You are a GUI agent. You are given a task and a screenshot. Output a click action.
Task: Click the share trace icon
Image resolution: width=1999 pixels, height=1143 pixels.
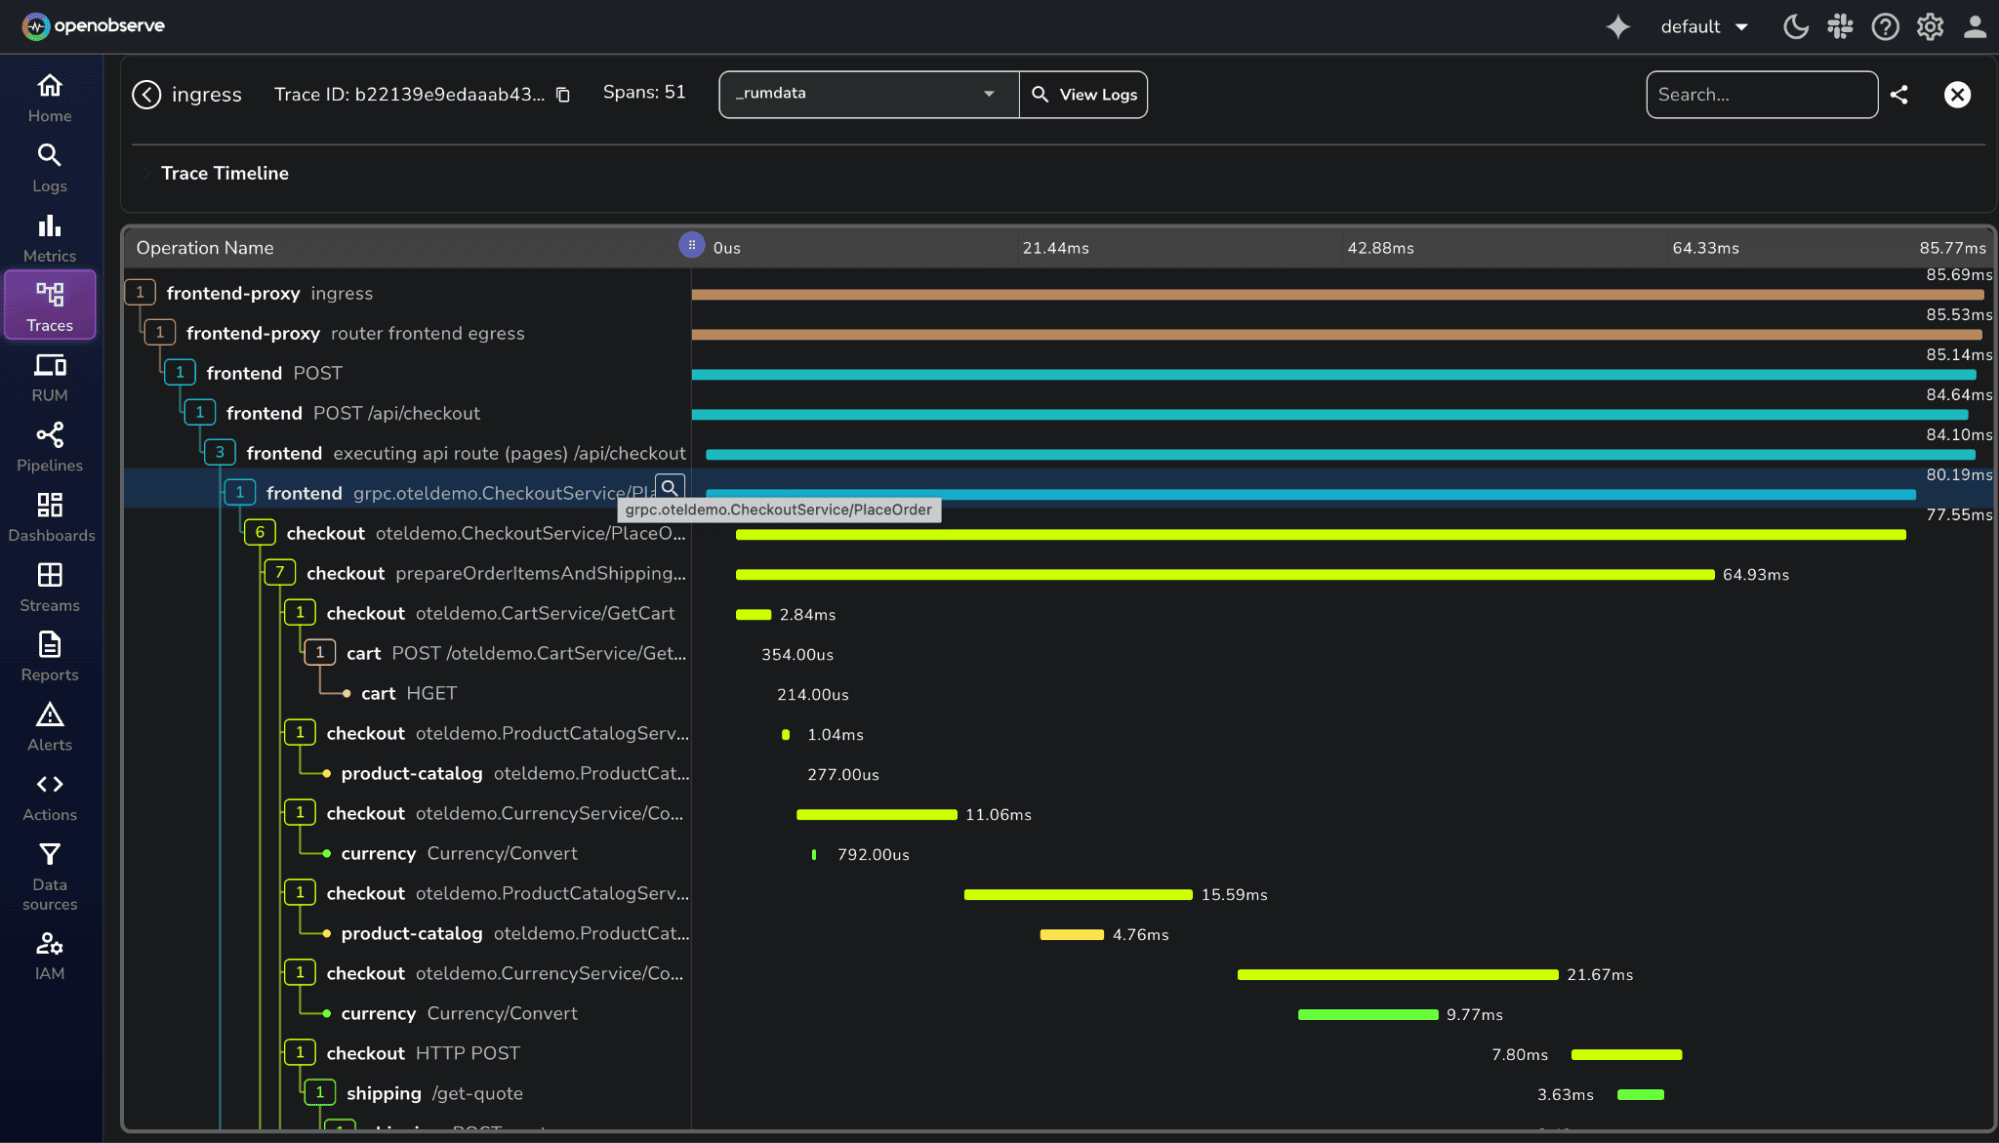(x=1899, y=94)
